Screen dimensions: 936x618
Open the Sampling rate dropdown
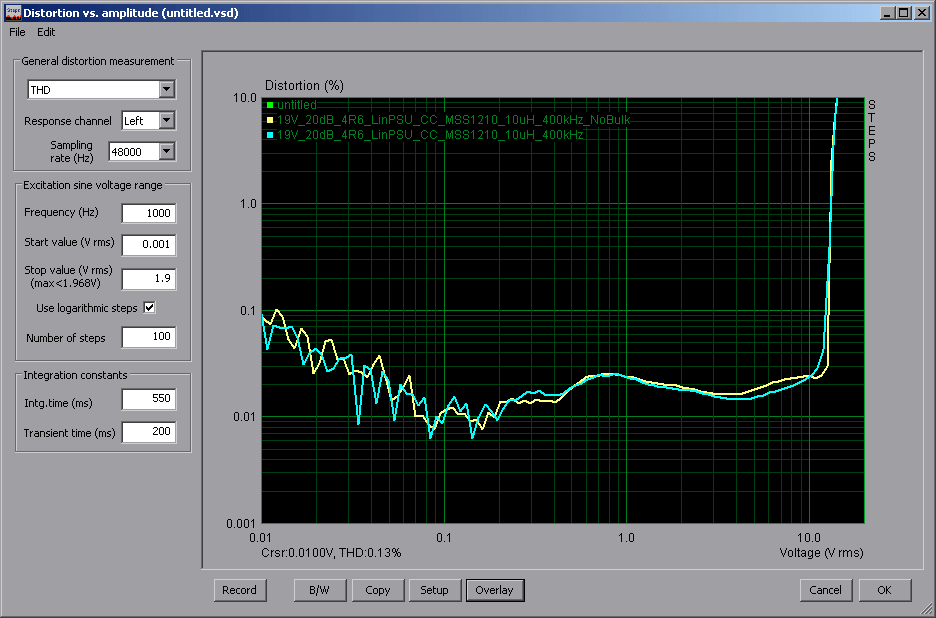(166, 152)
